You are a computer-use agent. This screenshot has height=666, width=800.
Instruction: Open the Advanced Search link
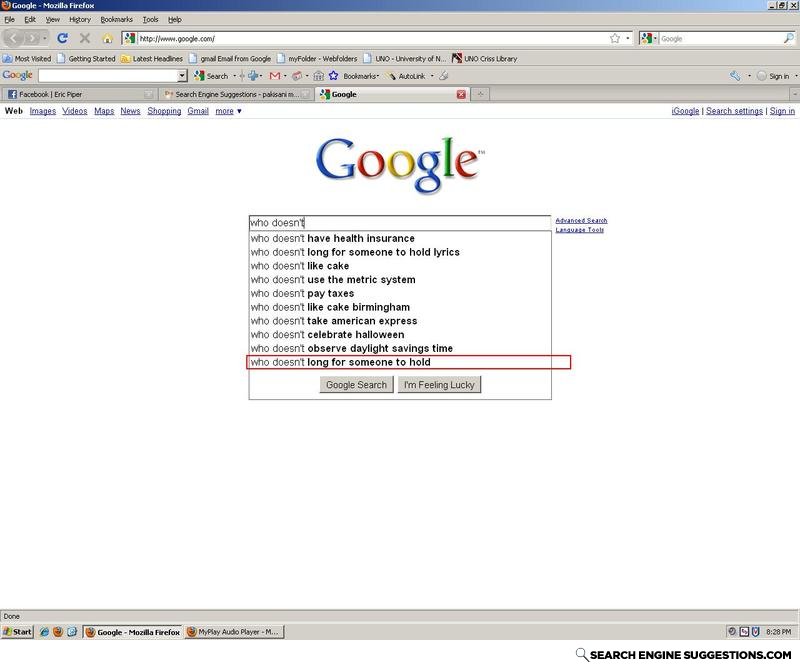581,220
